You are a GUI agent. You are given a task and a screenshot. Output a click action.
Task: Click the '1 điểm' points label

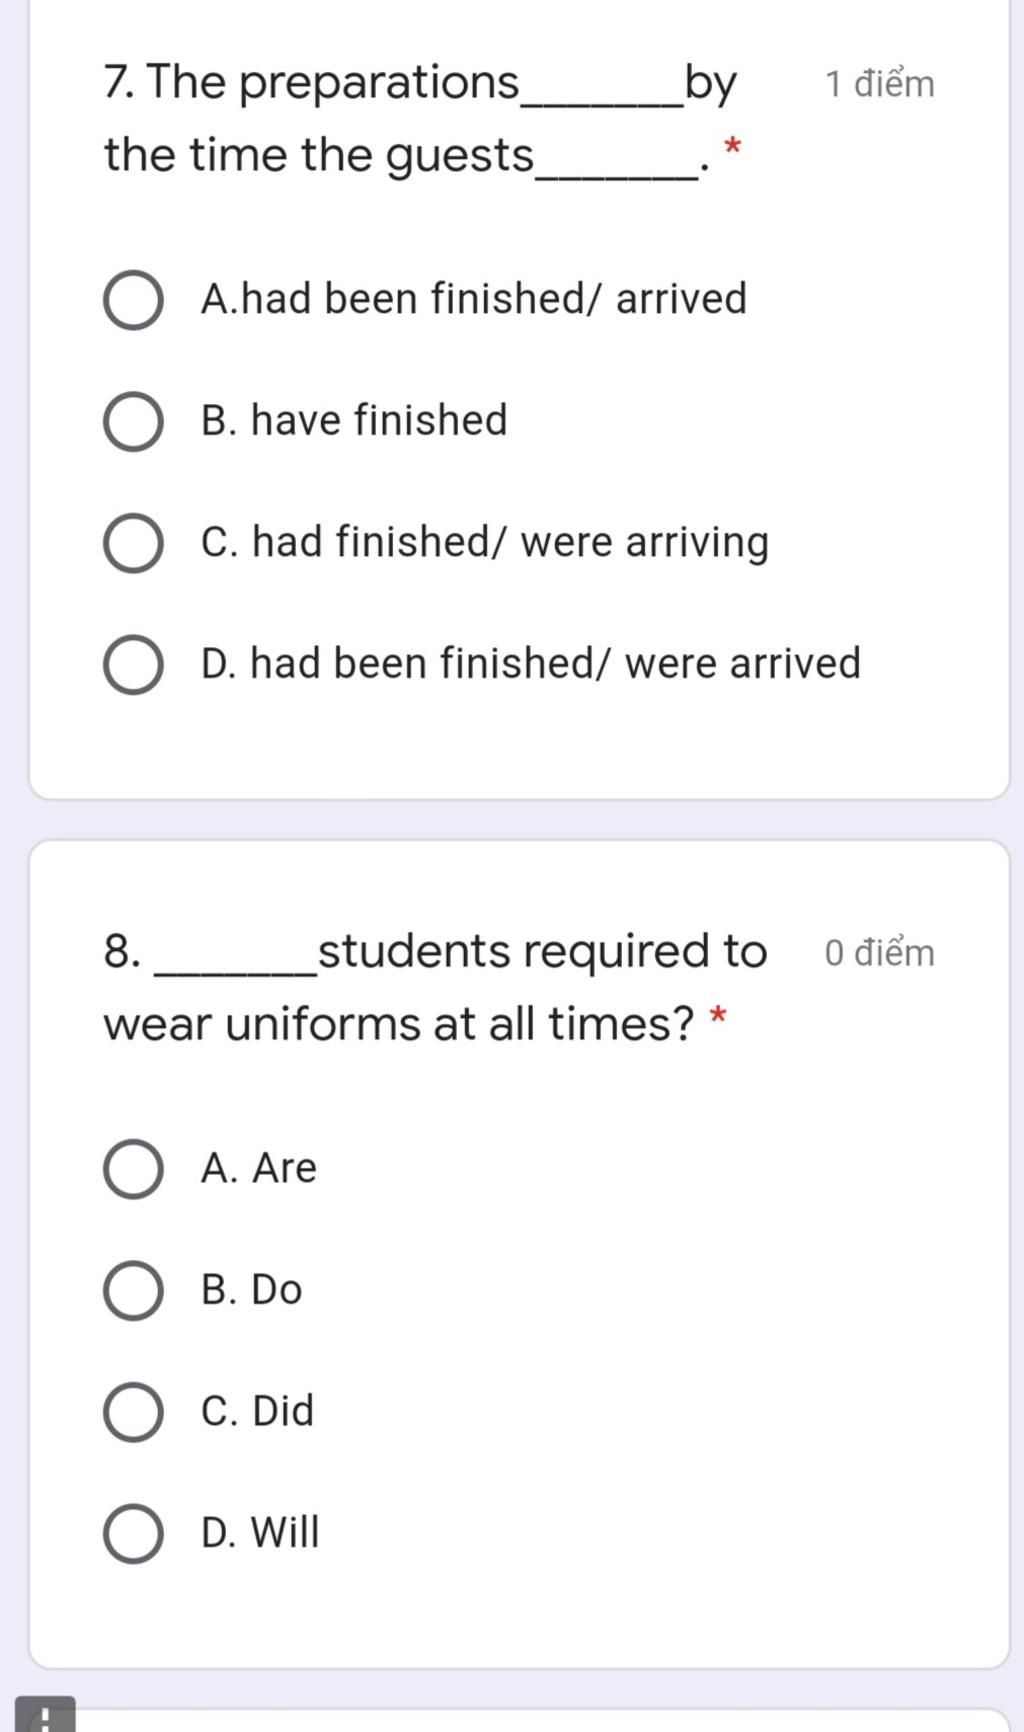pyautogui.click(x=879, y=84)
